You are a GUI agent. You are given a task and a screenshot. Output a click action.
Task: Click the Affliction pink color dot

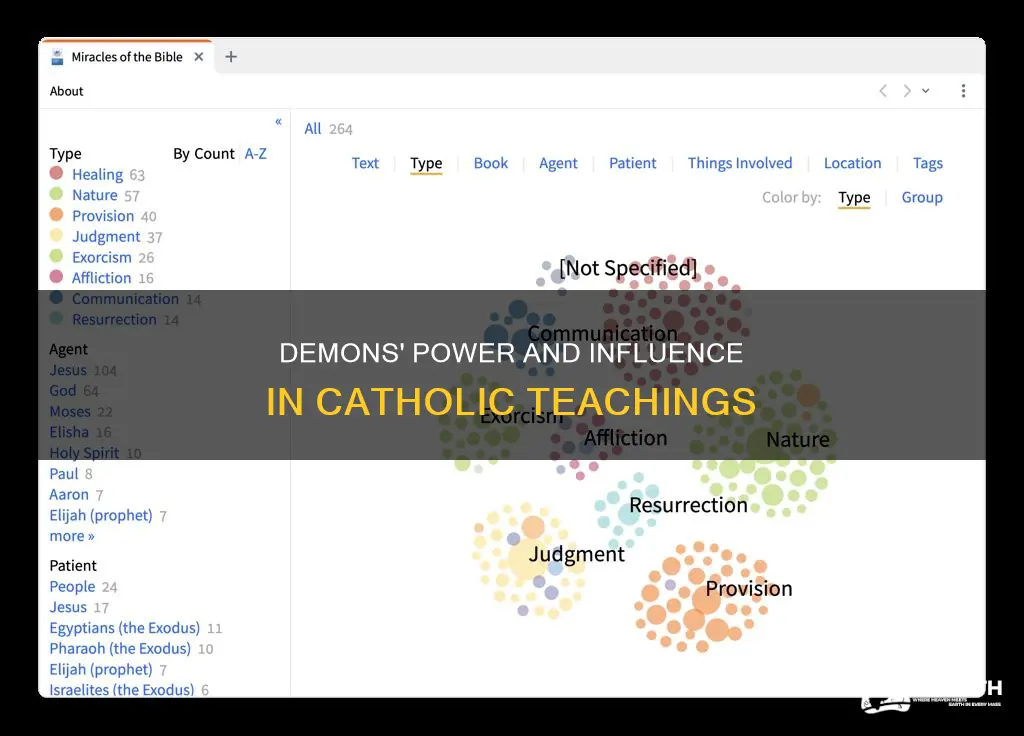pos(56,276)
